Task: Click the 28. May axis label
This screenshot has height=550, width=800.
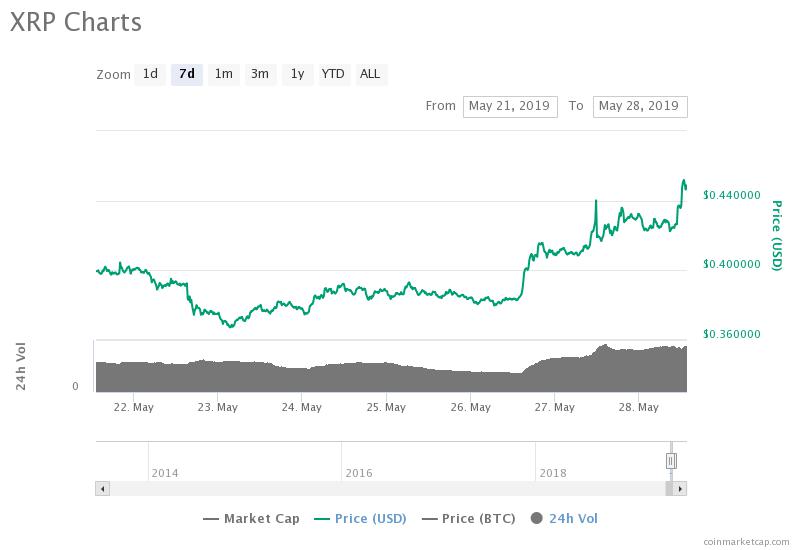Action: pyautogui.click(x=639, y=407)
